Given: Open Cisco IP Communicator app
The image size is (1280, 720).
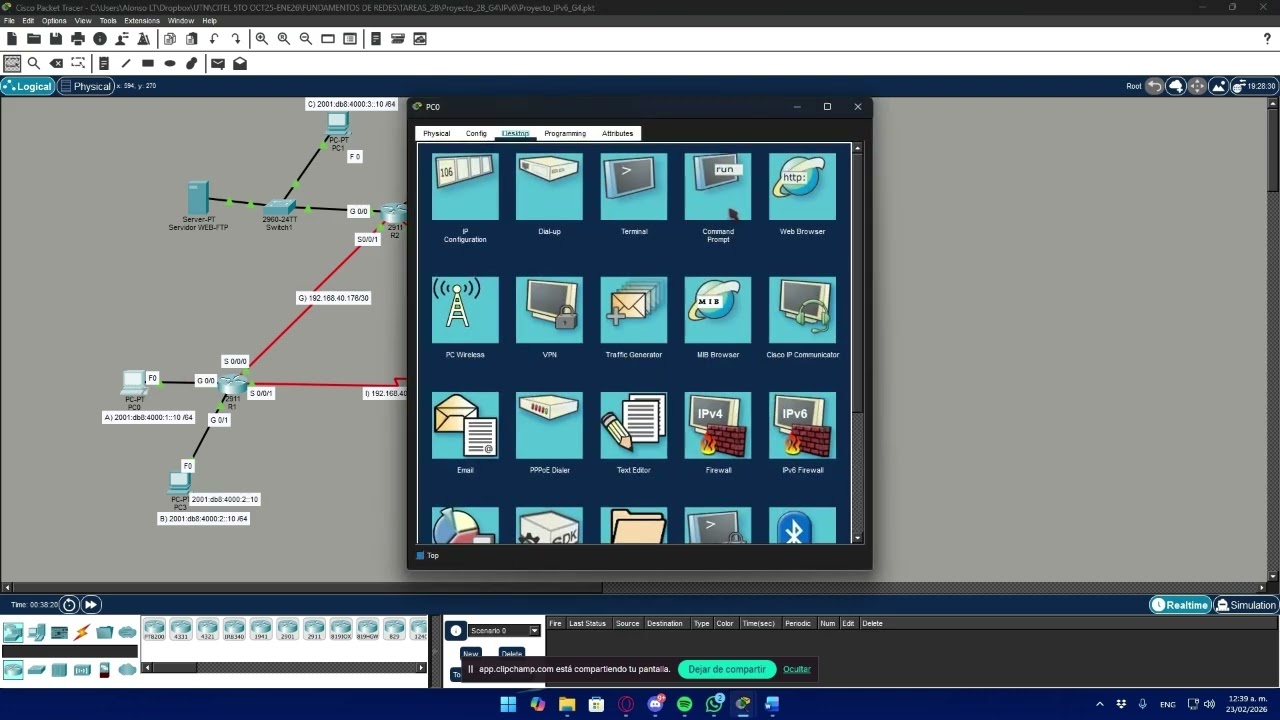Looking at the screenshot, I should [802, 310].
